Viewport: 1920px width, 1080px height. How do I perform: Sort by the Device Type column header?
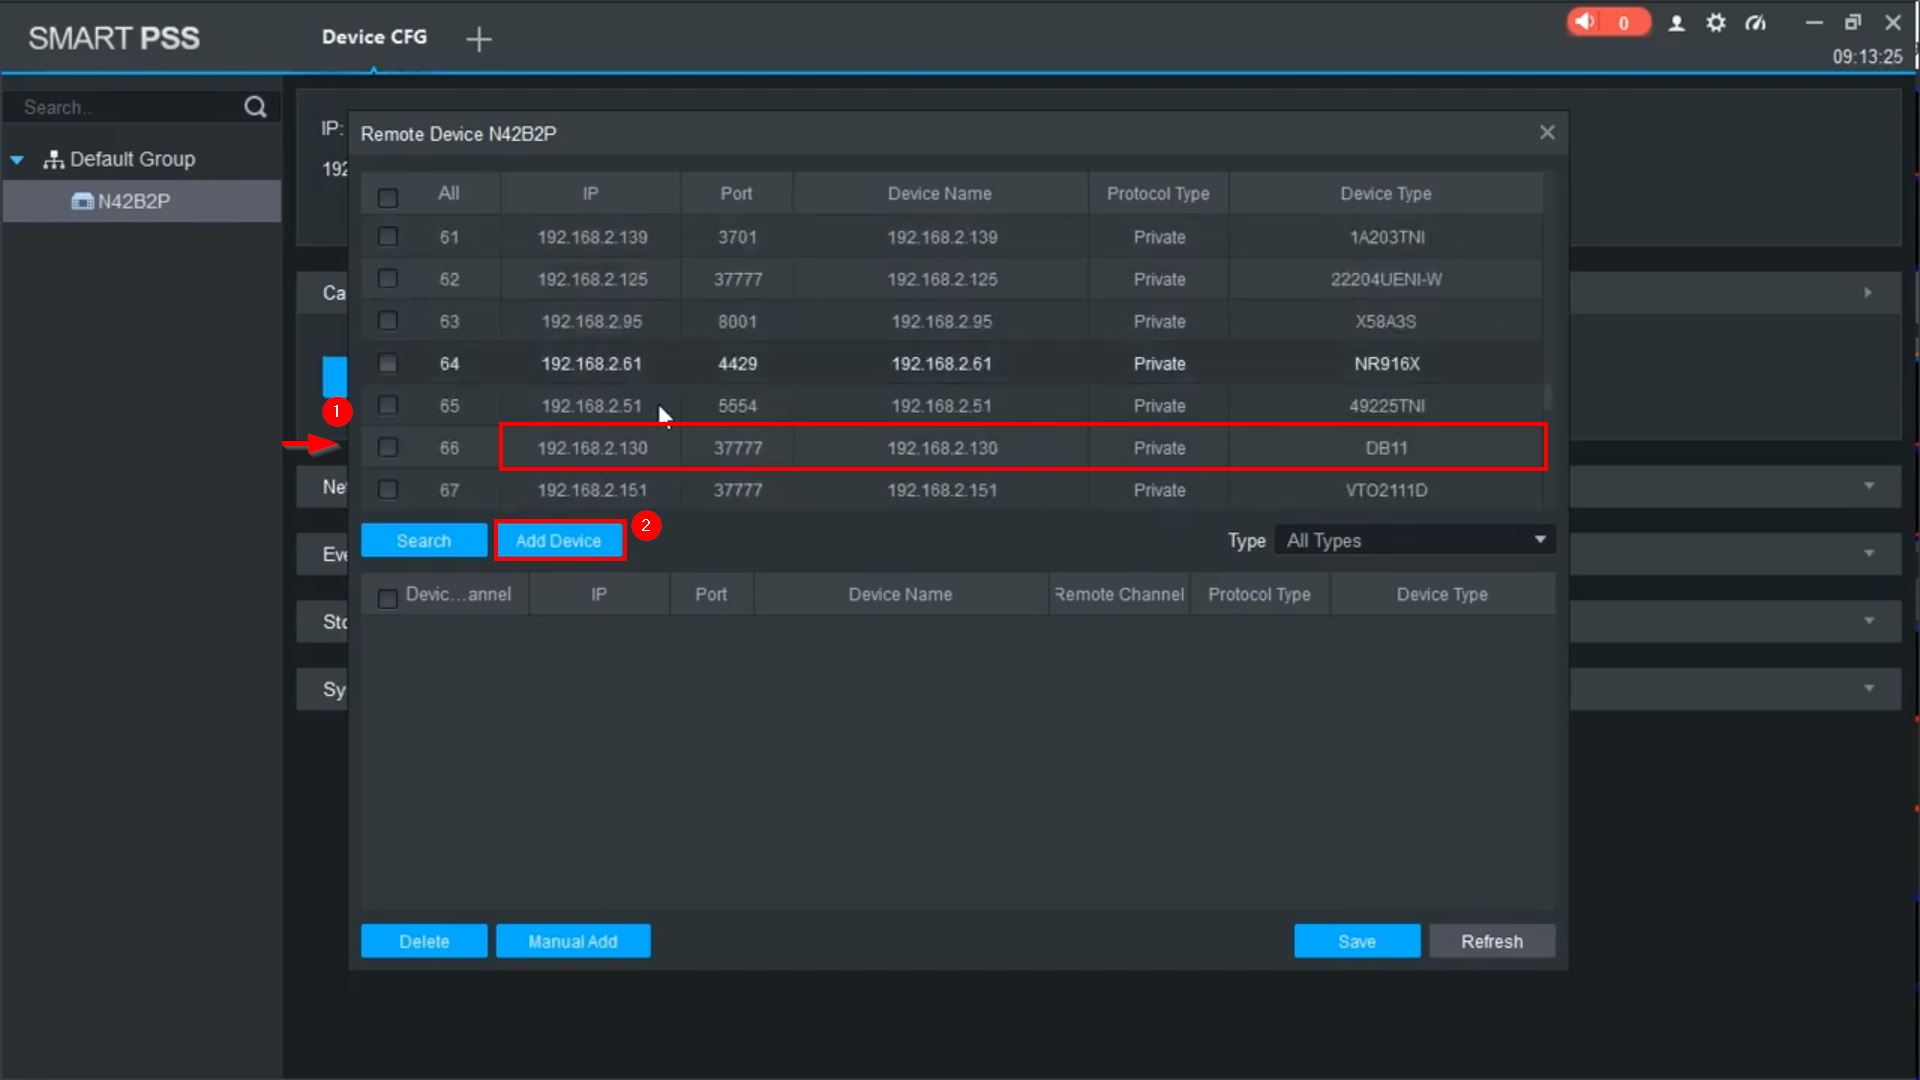coord(1385,193)
